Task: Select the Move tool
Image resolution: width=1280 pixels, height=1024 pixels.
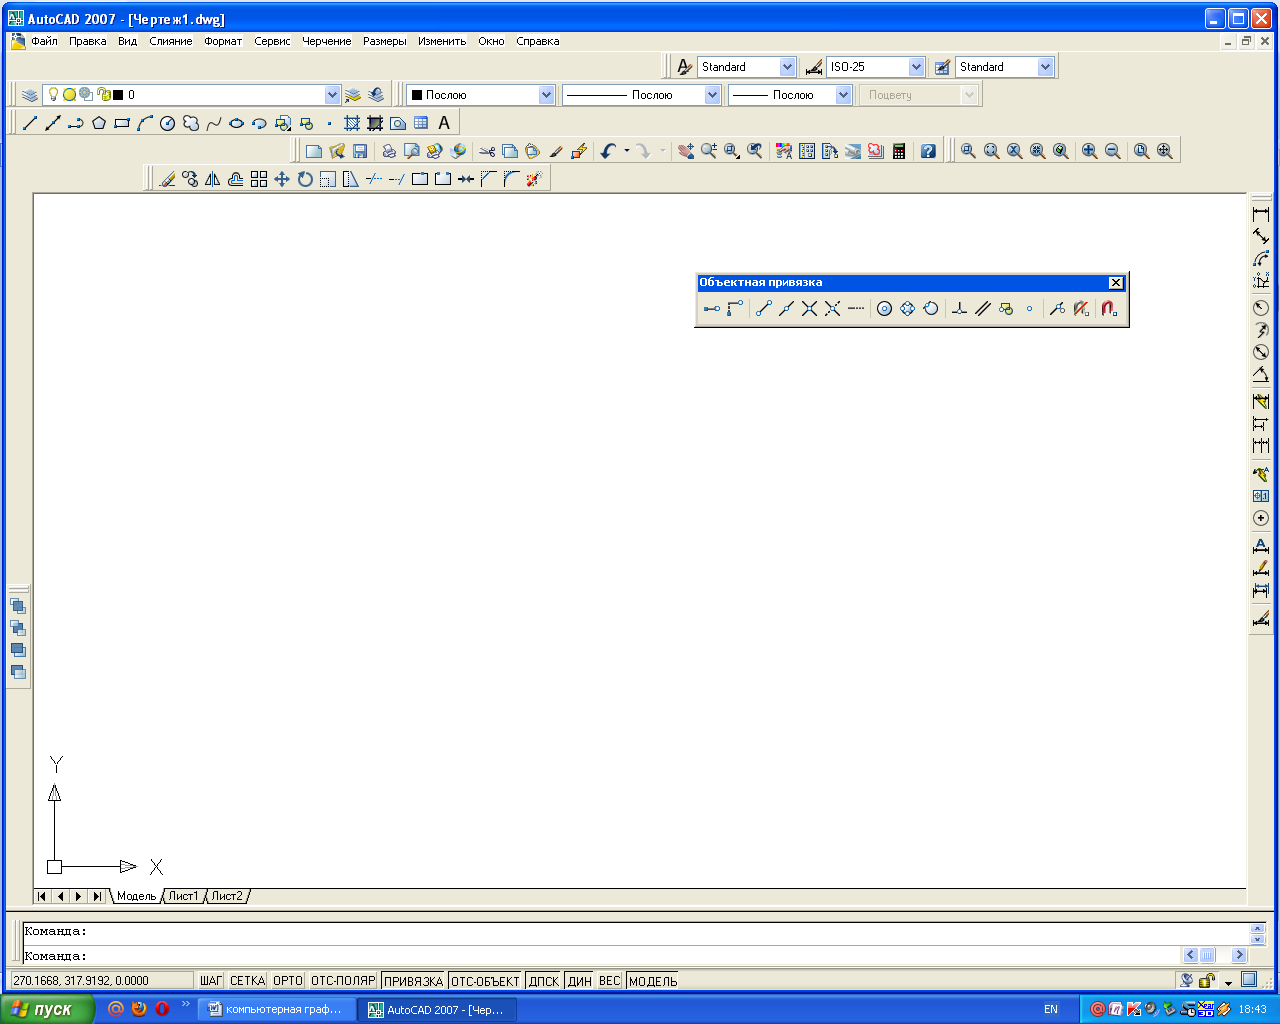Action: 282,179
